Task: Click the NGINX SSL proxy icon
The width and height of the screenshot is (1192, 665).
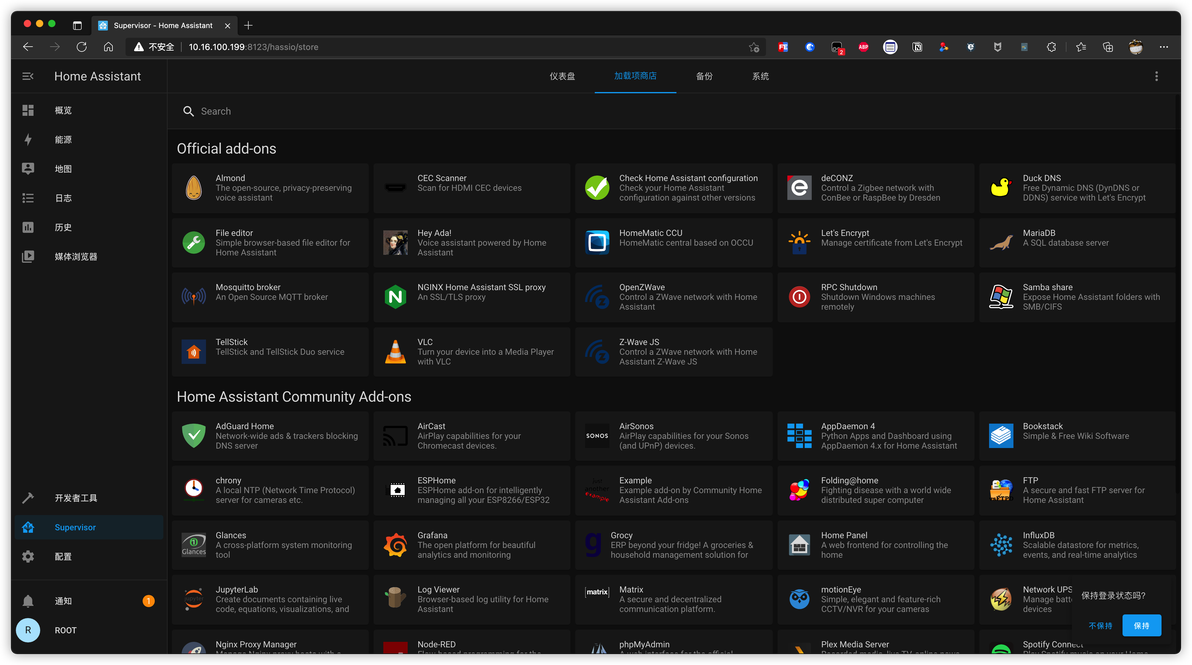Action: (395, 297)
